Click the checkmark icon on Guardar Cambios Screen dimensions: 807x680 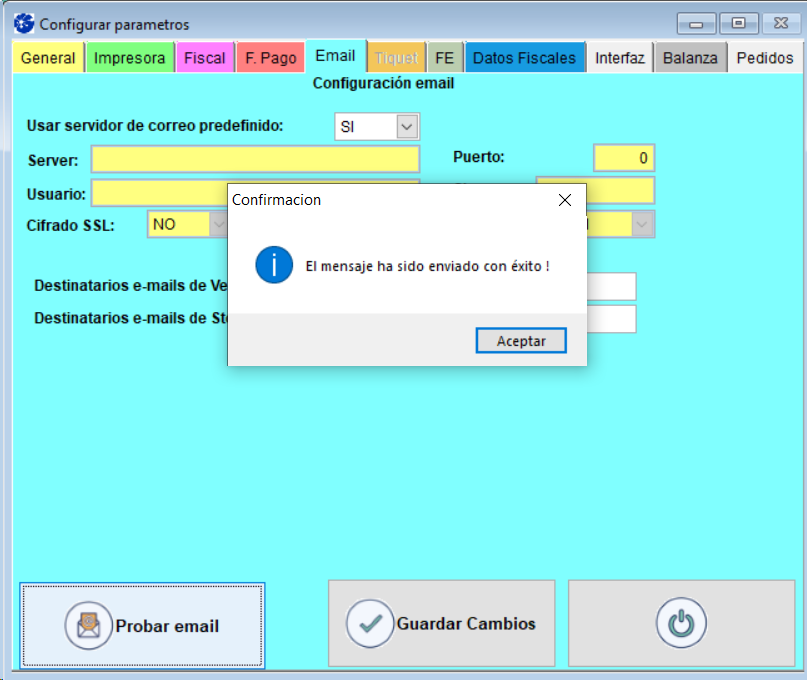370,623
